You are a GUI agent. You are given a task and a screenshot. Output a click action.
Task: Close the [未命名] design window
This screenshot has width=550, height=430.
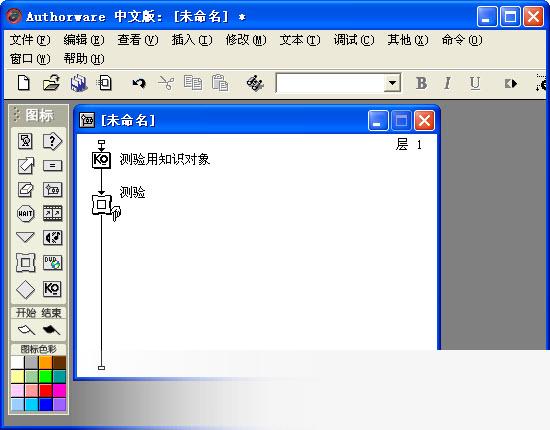click(424, 121)
